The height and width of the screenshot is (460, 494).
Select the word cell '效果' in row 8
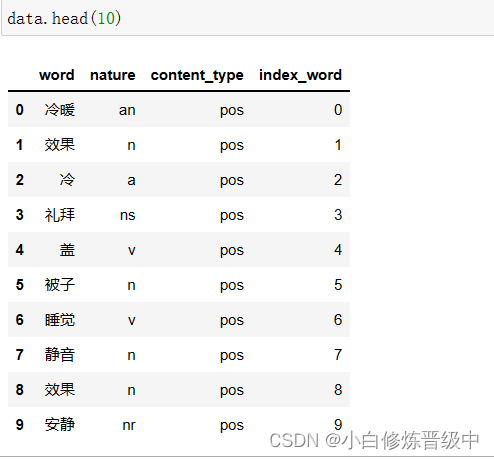click(60, 390)
